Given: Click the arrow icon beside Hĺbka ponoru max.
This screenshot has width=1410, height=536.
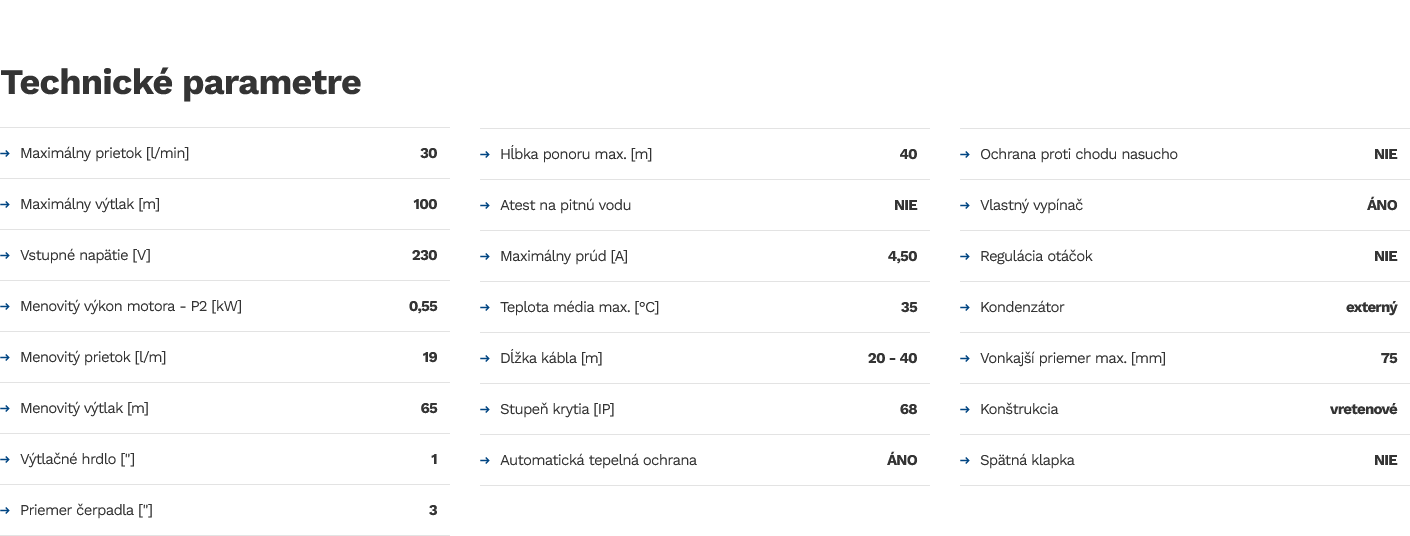Looking at the screenshot, I should click(x=485, y=155).
